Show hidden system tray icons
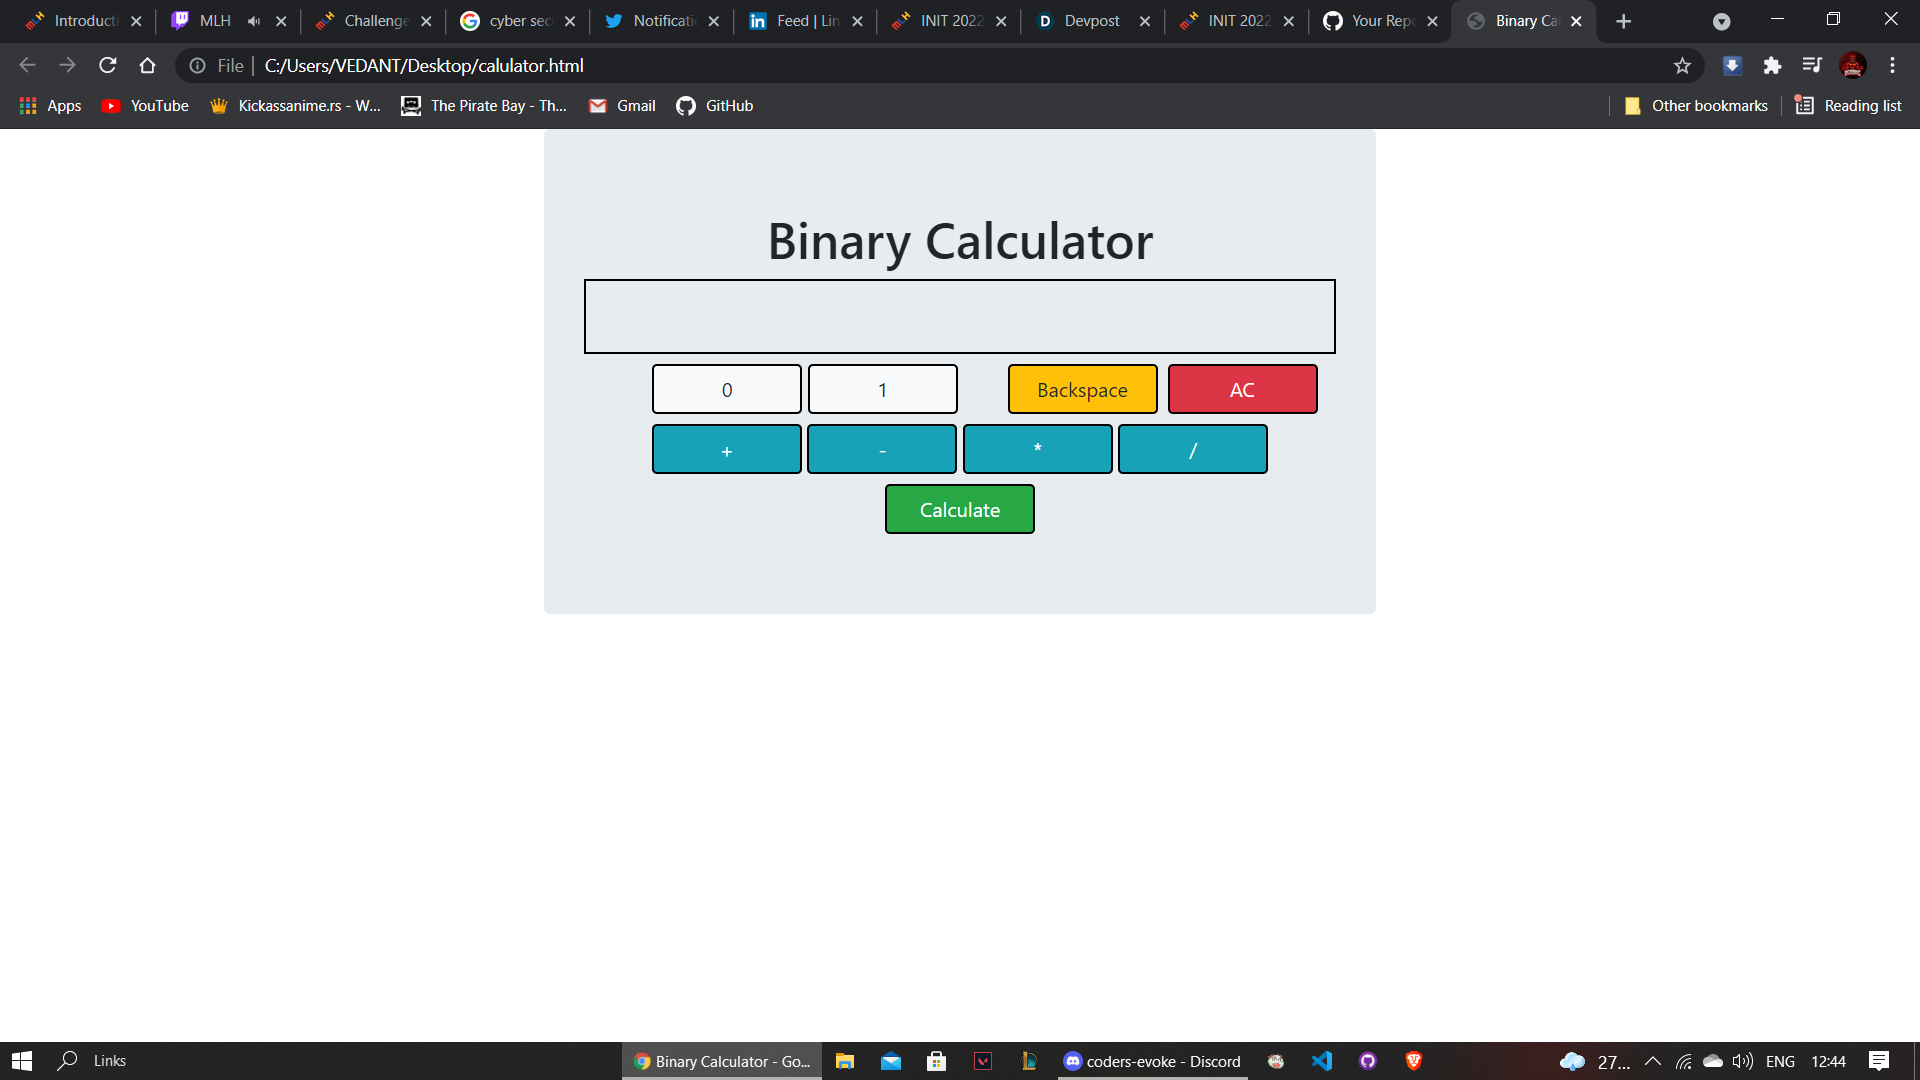Image resolution: width=1920 pixels, height=1080 pixels. coord(1652,1061)
